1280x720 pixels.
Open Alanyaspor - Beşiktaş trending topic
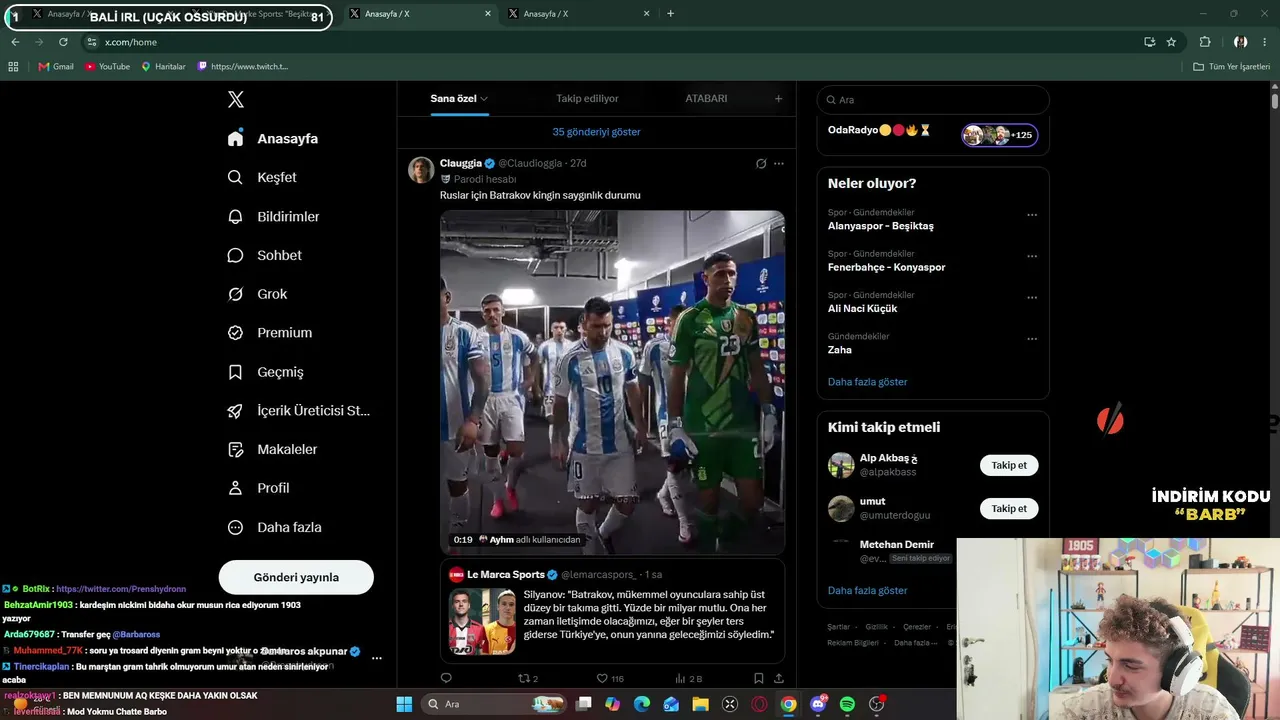(x=880, y=226)
